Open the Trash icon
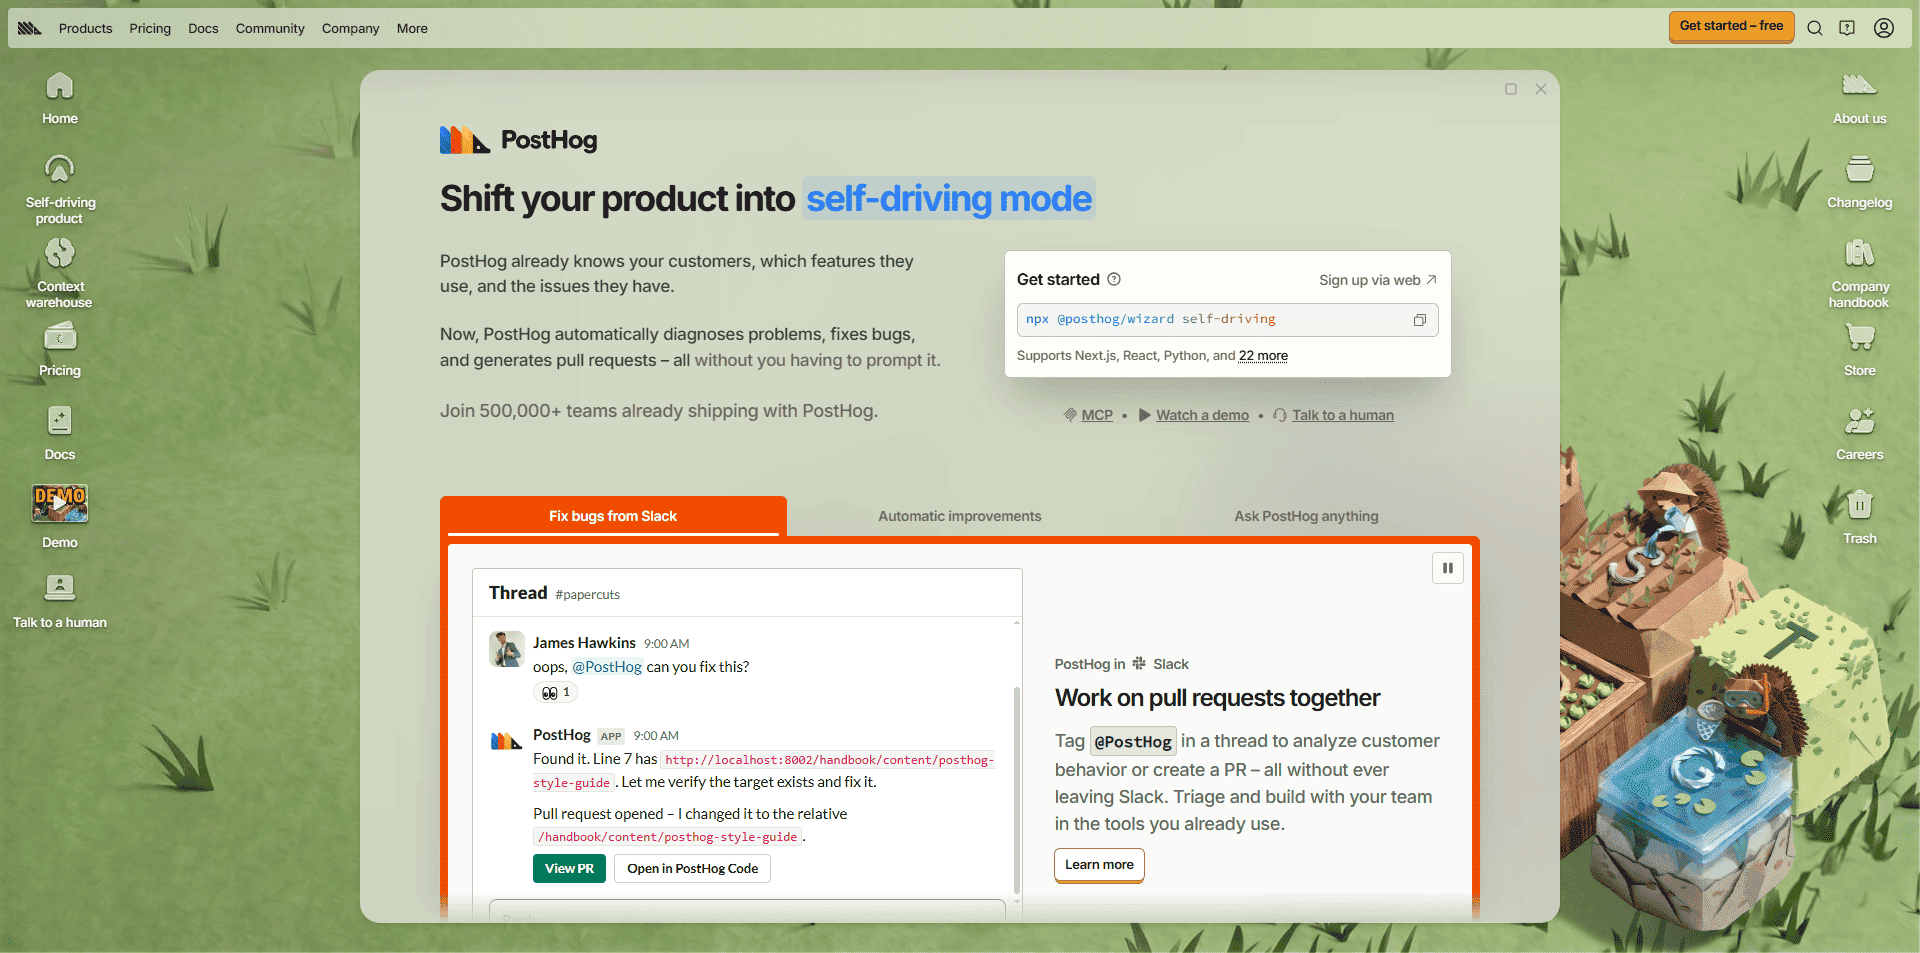This screenshot has height=953, width=1920. point(1859,516)
